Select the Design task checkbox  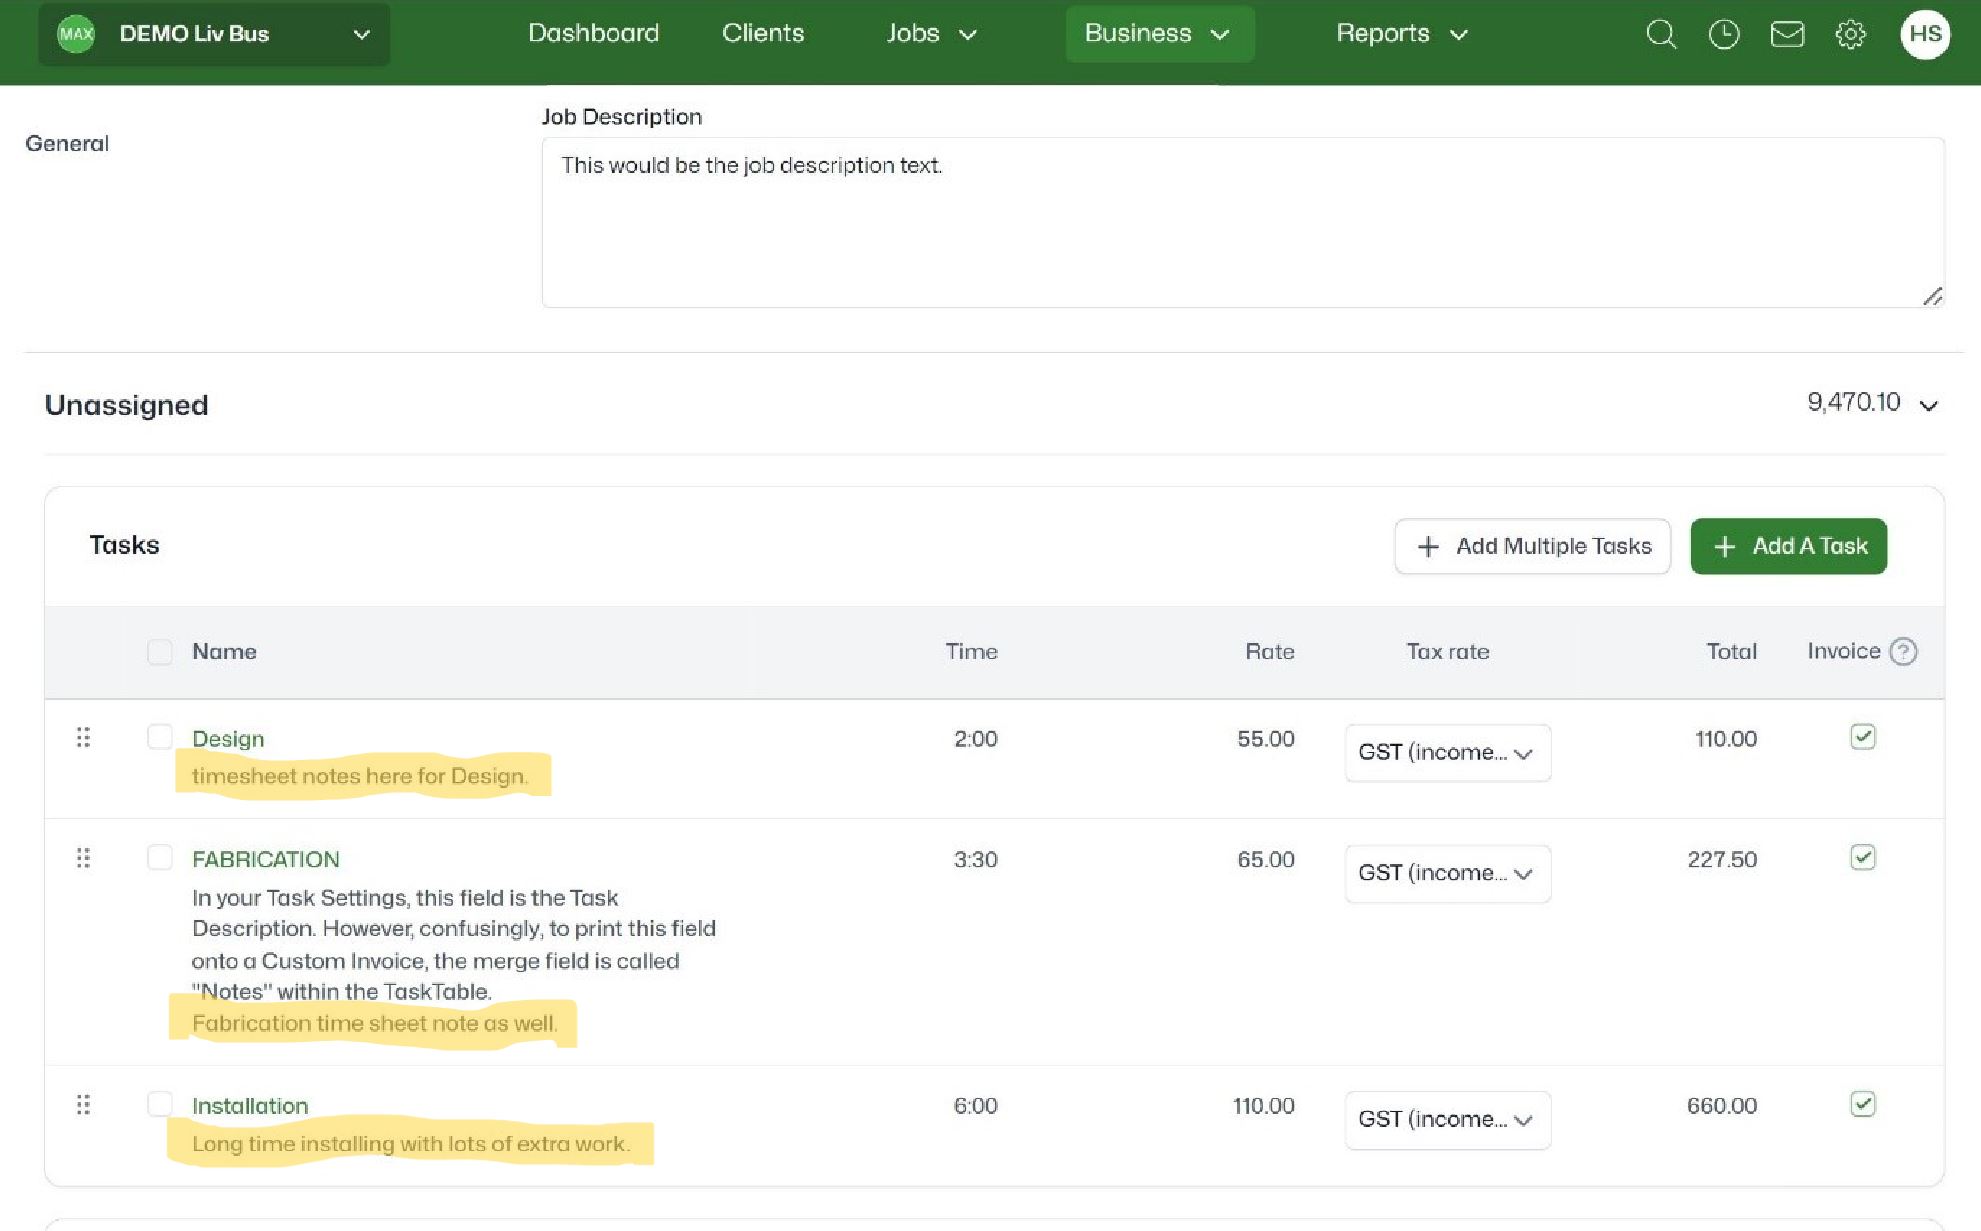(x=160, y=737)
